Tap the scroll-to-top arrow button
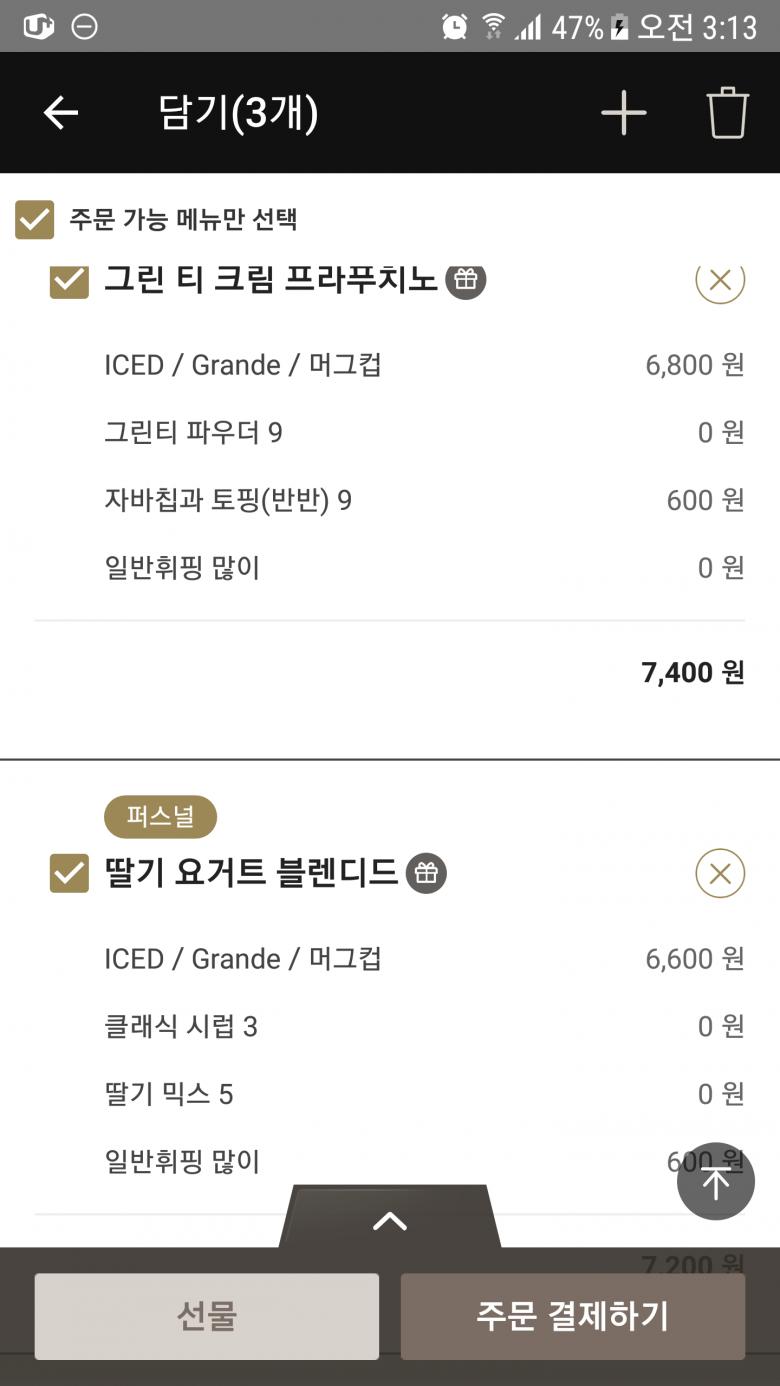Screen dimensions: 780x1386 pyautogui.click(x=716, y=1182)
